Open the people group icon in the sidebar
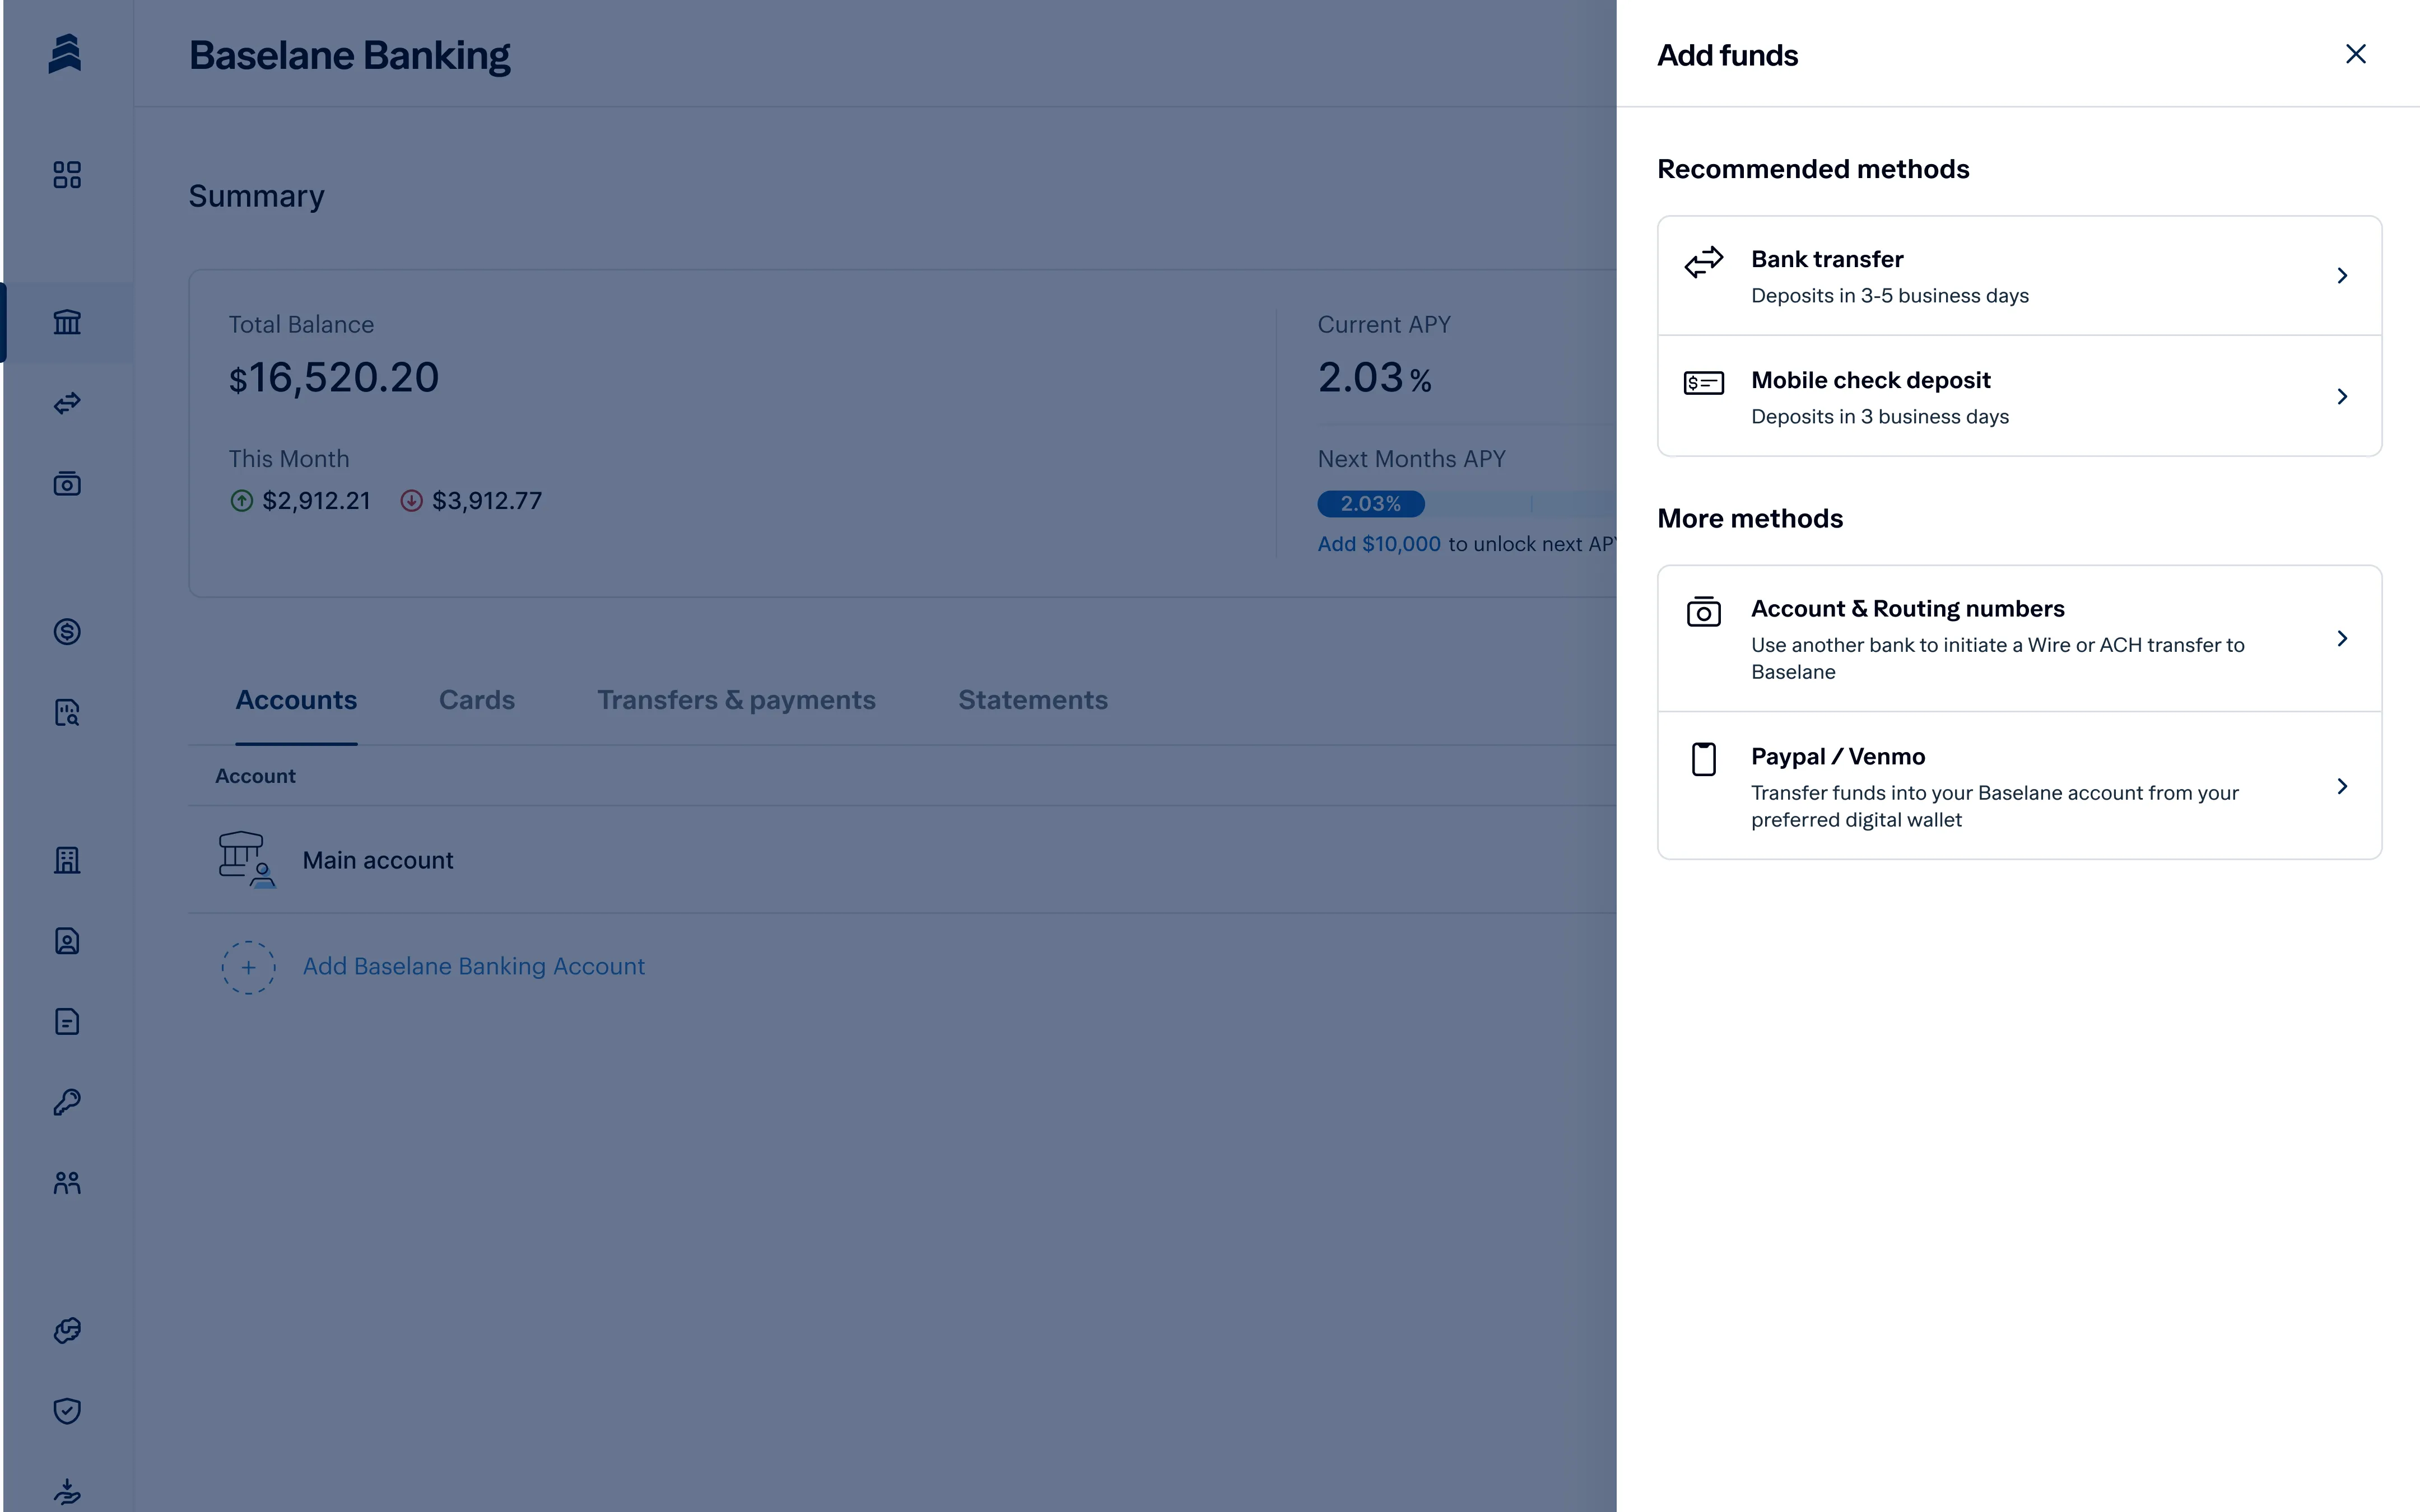 coord(67,1183)
